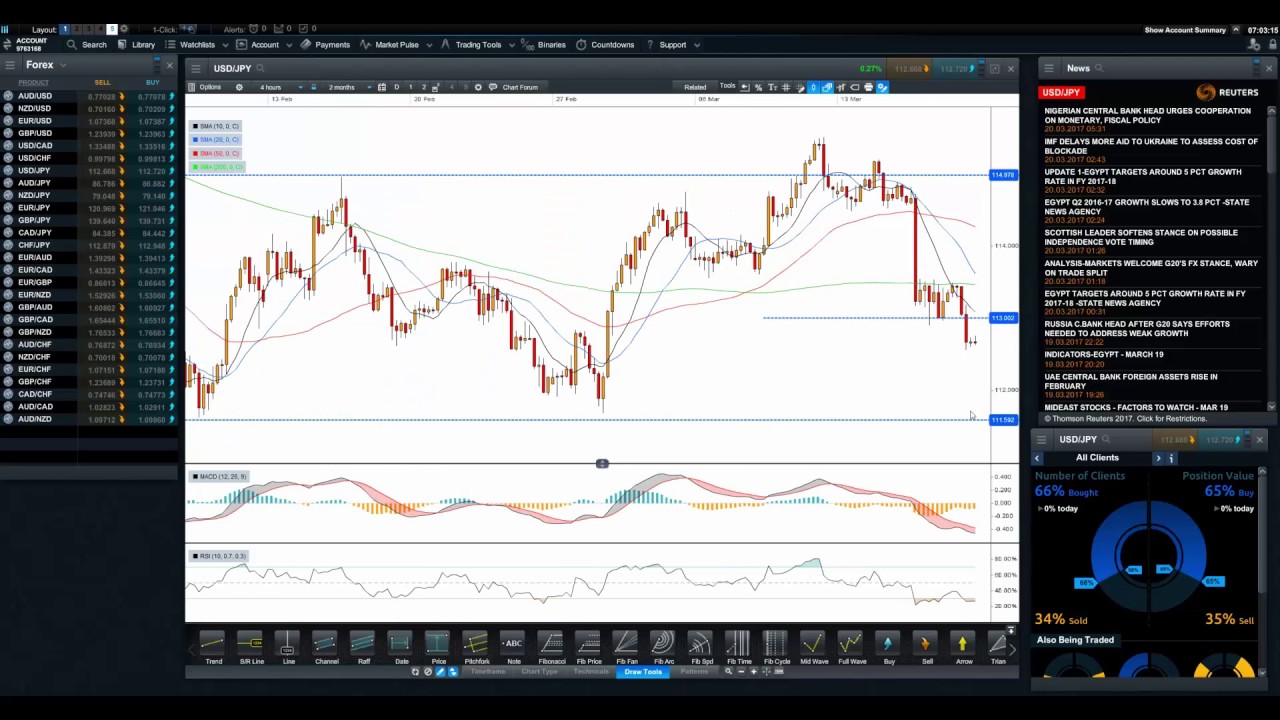Toggle the green SMA 200 indicator label

pos(216,166)
